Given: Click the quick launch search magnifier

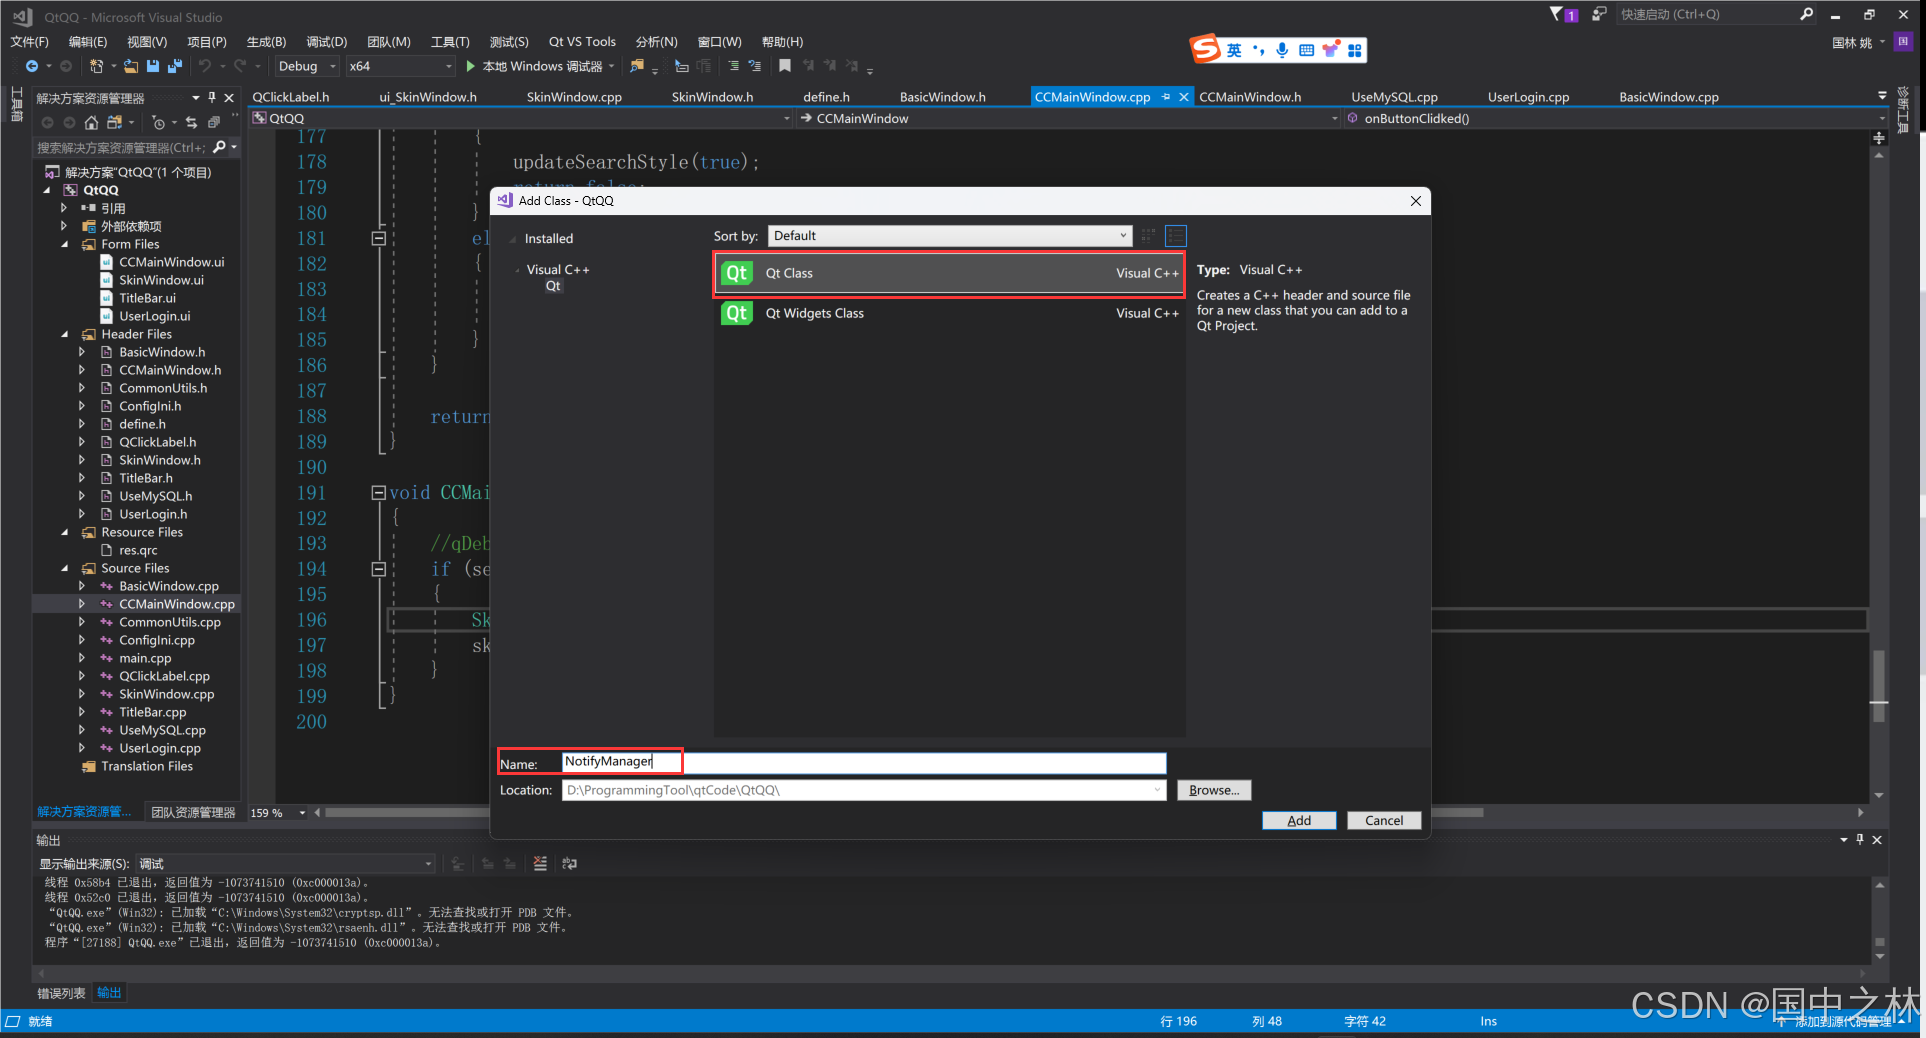Looking at the screenshot, I should click(x=1806, y=14).
